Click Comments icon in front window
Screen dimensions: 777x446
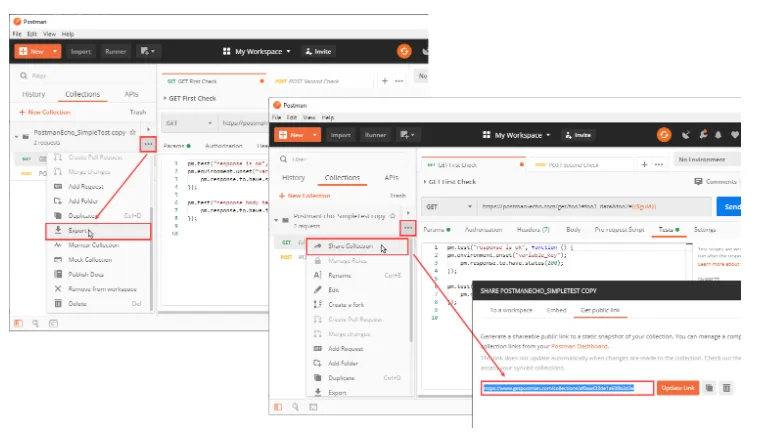pyautogui.click(x=698, y=182)
